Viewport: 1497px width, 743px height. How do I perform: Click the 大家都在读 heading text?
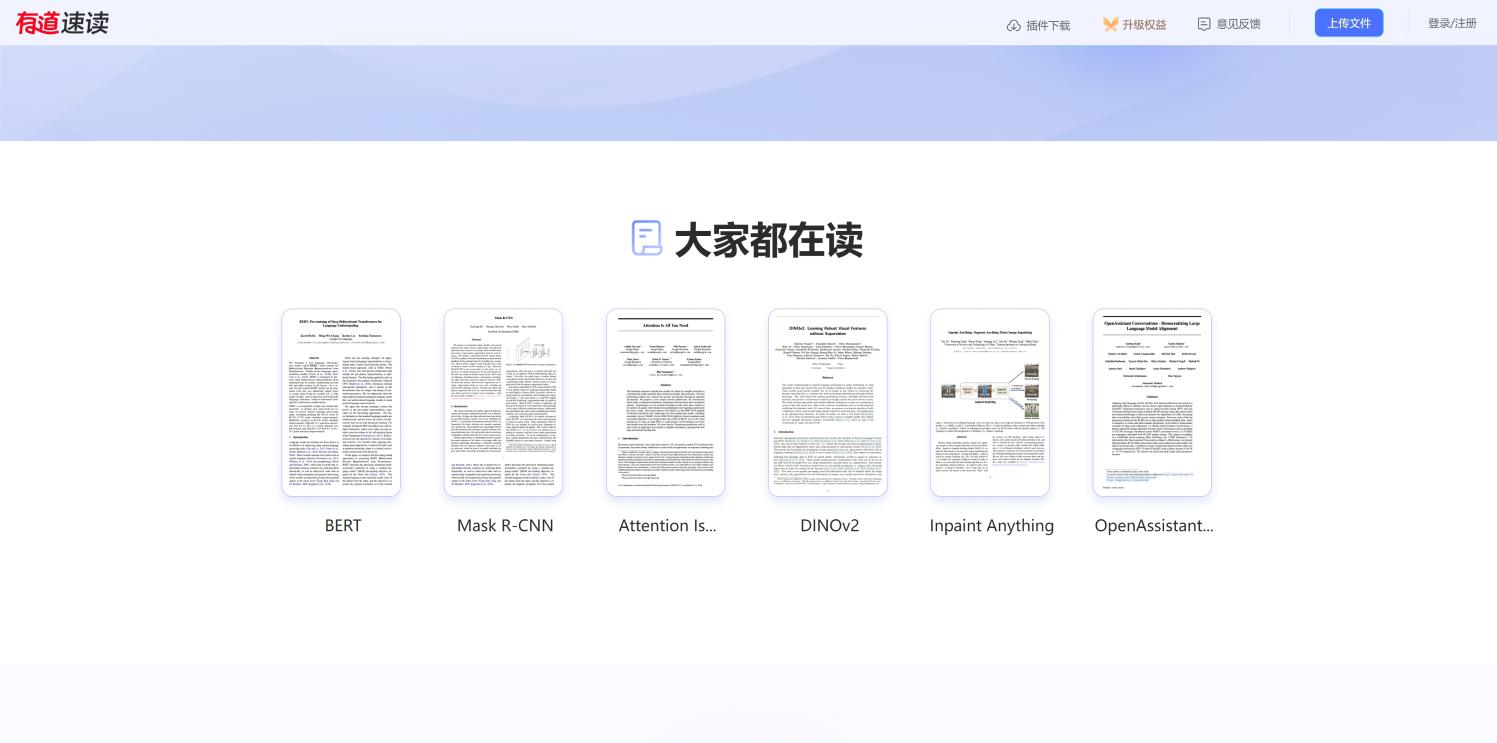click(x=768, y=240)
